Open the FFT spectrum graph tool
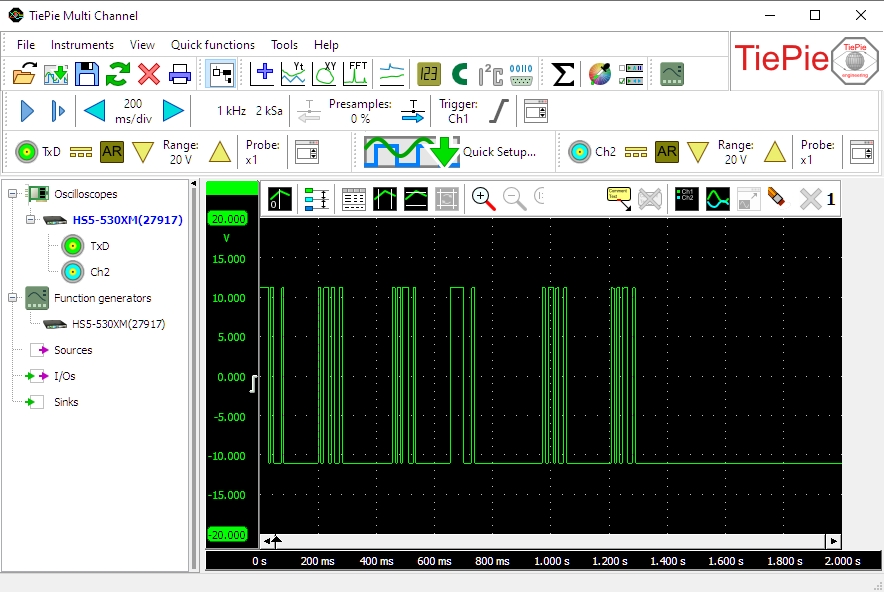The image size is (884, 592). pos(356,74)
